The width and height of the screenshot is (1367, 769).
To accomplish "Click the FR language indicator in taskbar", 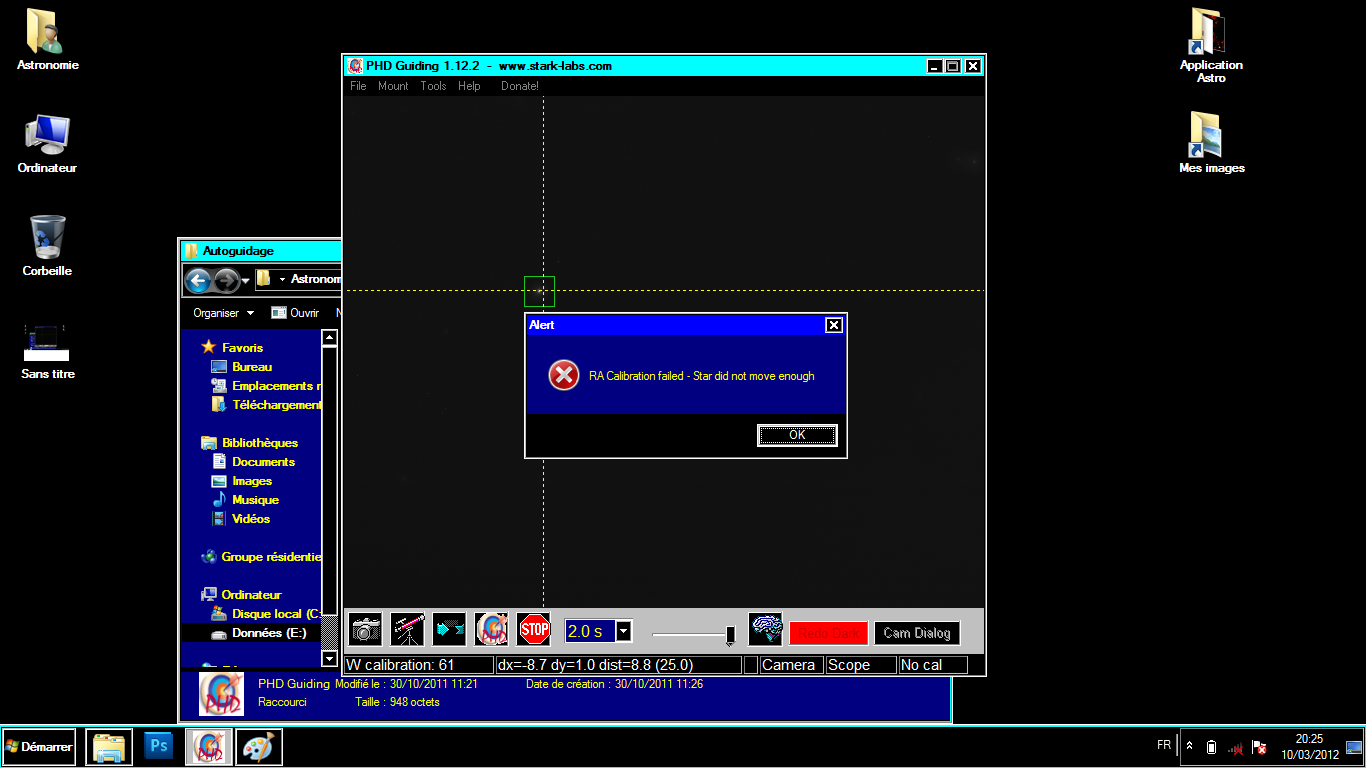I will [x=1164, y=745].
